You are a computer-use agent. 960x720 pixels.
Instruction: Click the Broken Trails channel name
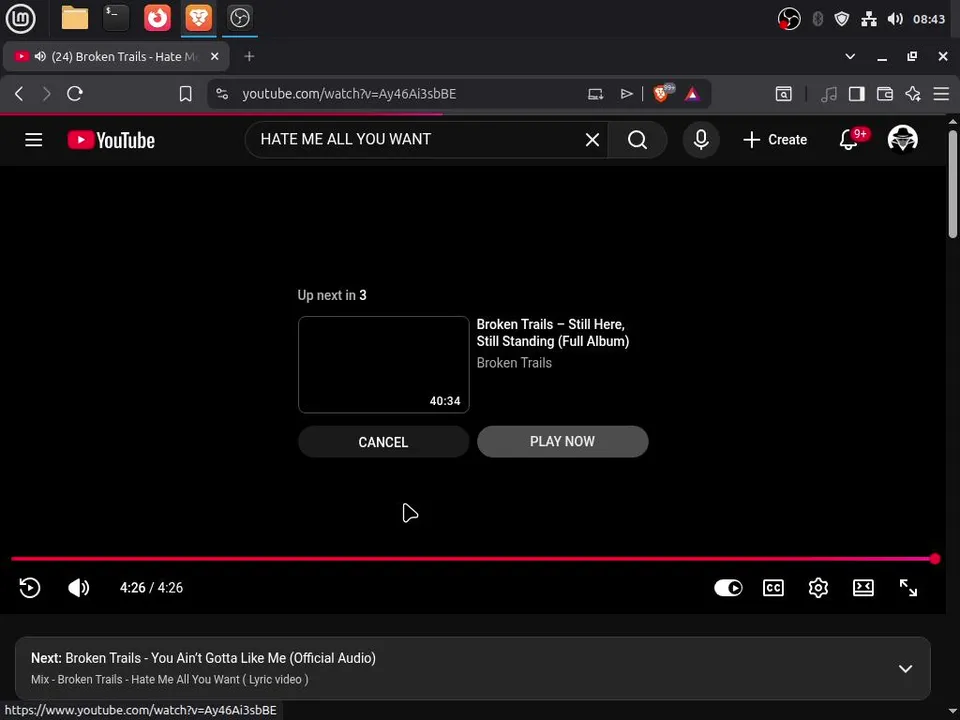pos(514,363)
